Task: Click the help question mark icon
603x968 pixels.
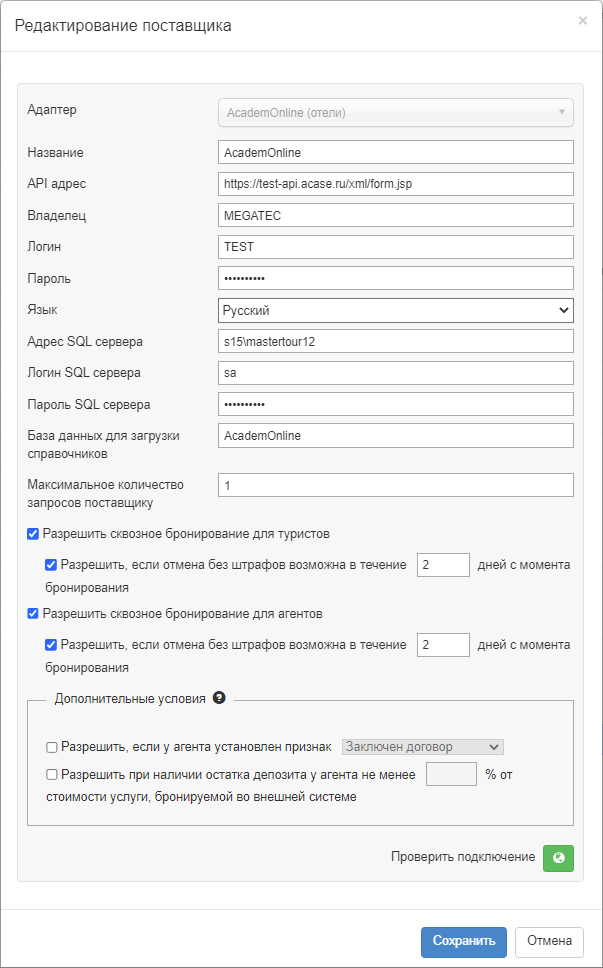Action: pos(219,698)
